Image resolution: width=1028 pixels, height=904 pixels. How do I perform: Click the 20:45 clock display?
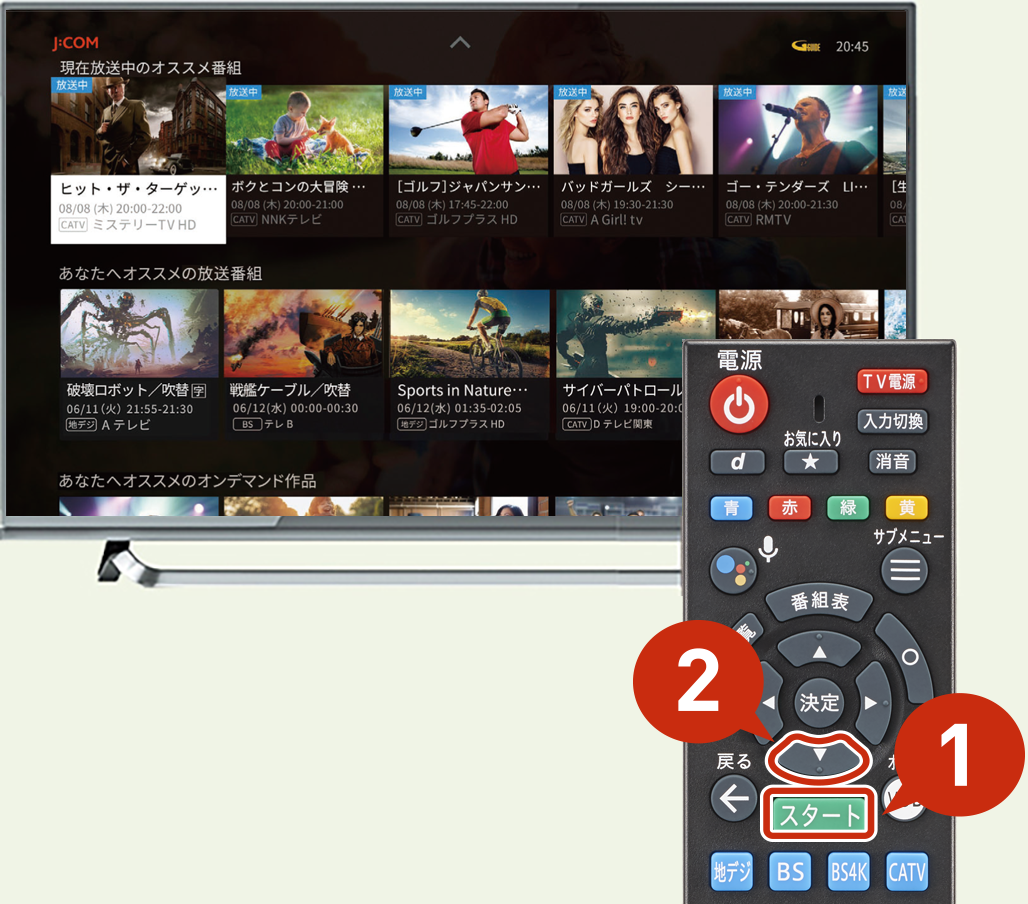852,47
